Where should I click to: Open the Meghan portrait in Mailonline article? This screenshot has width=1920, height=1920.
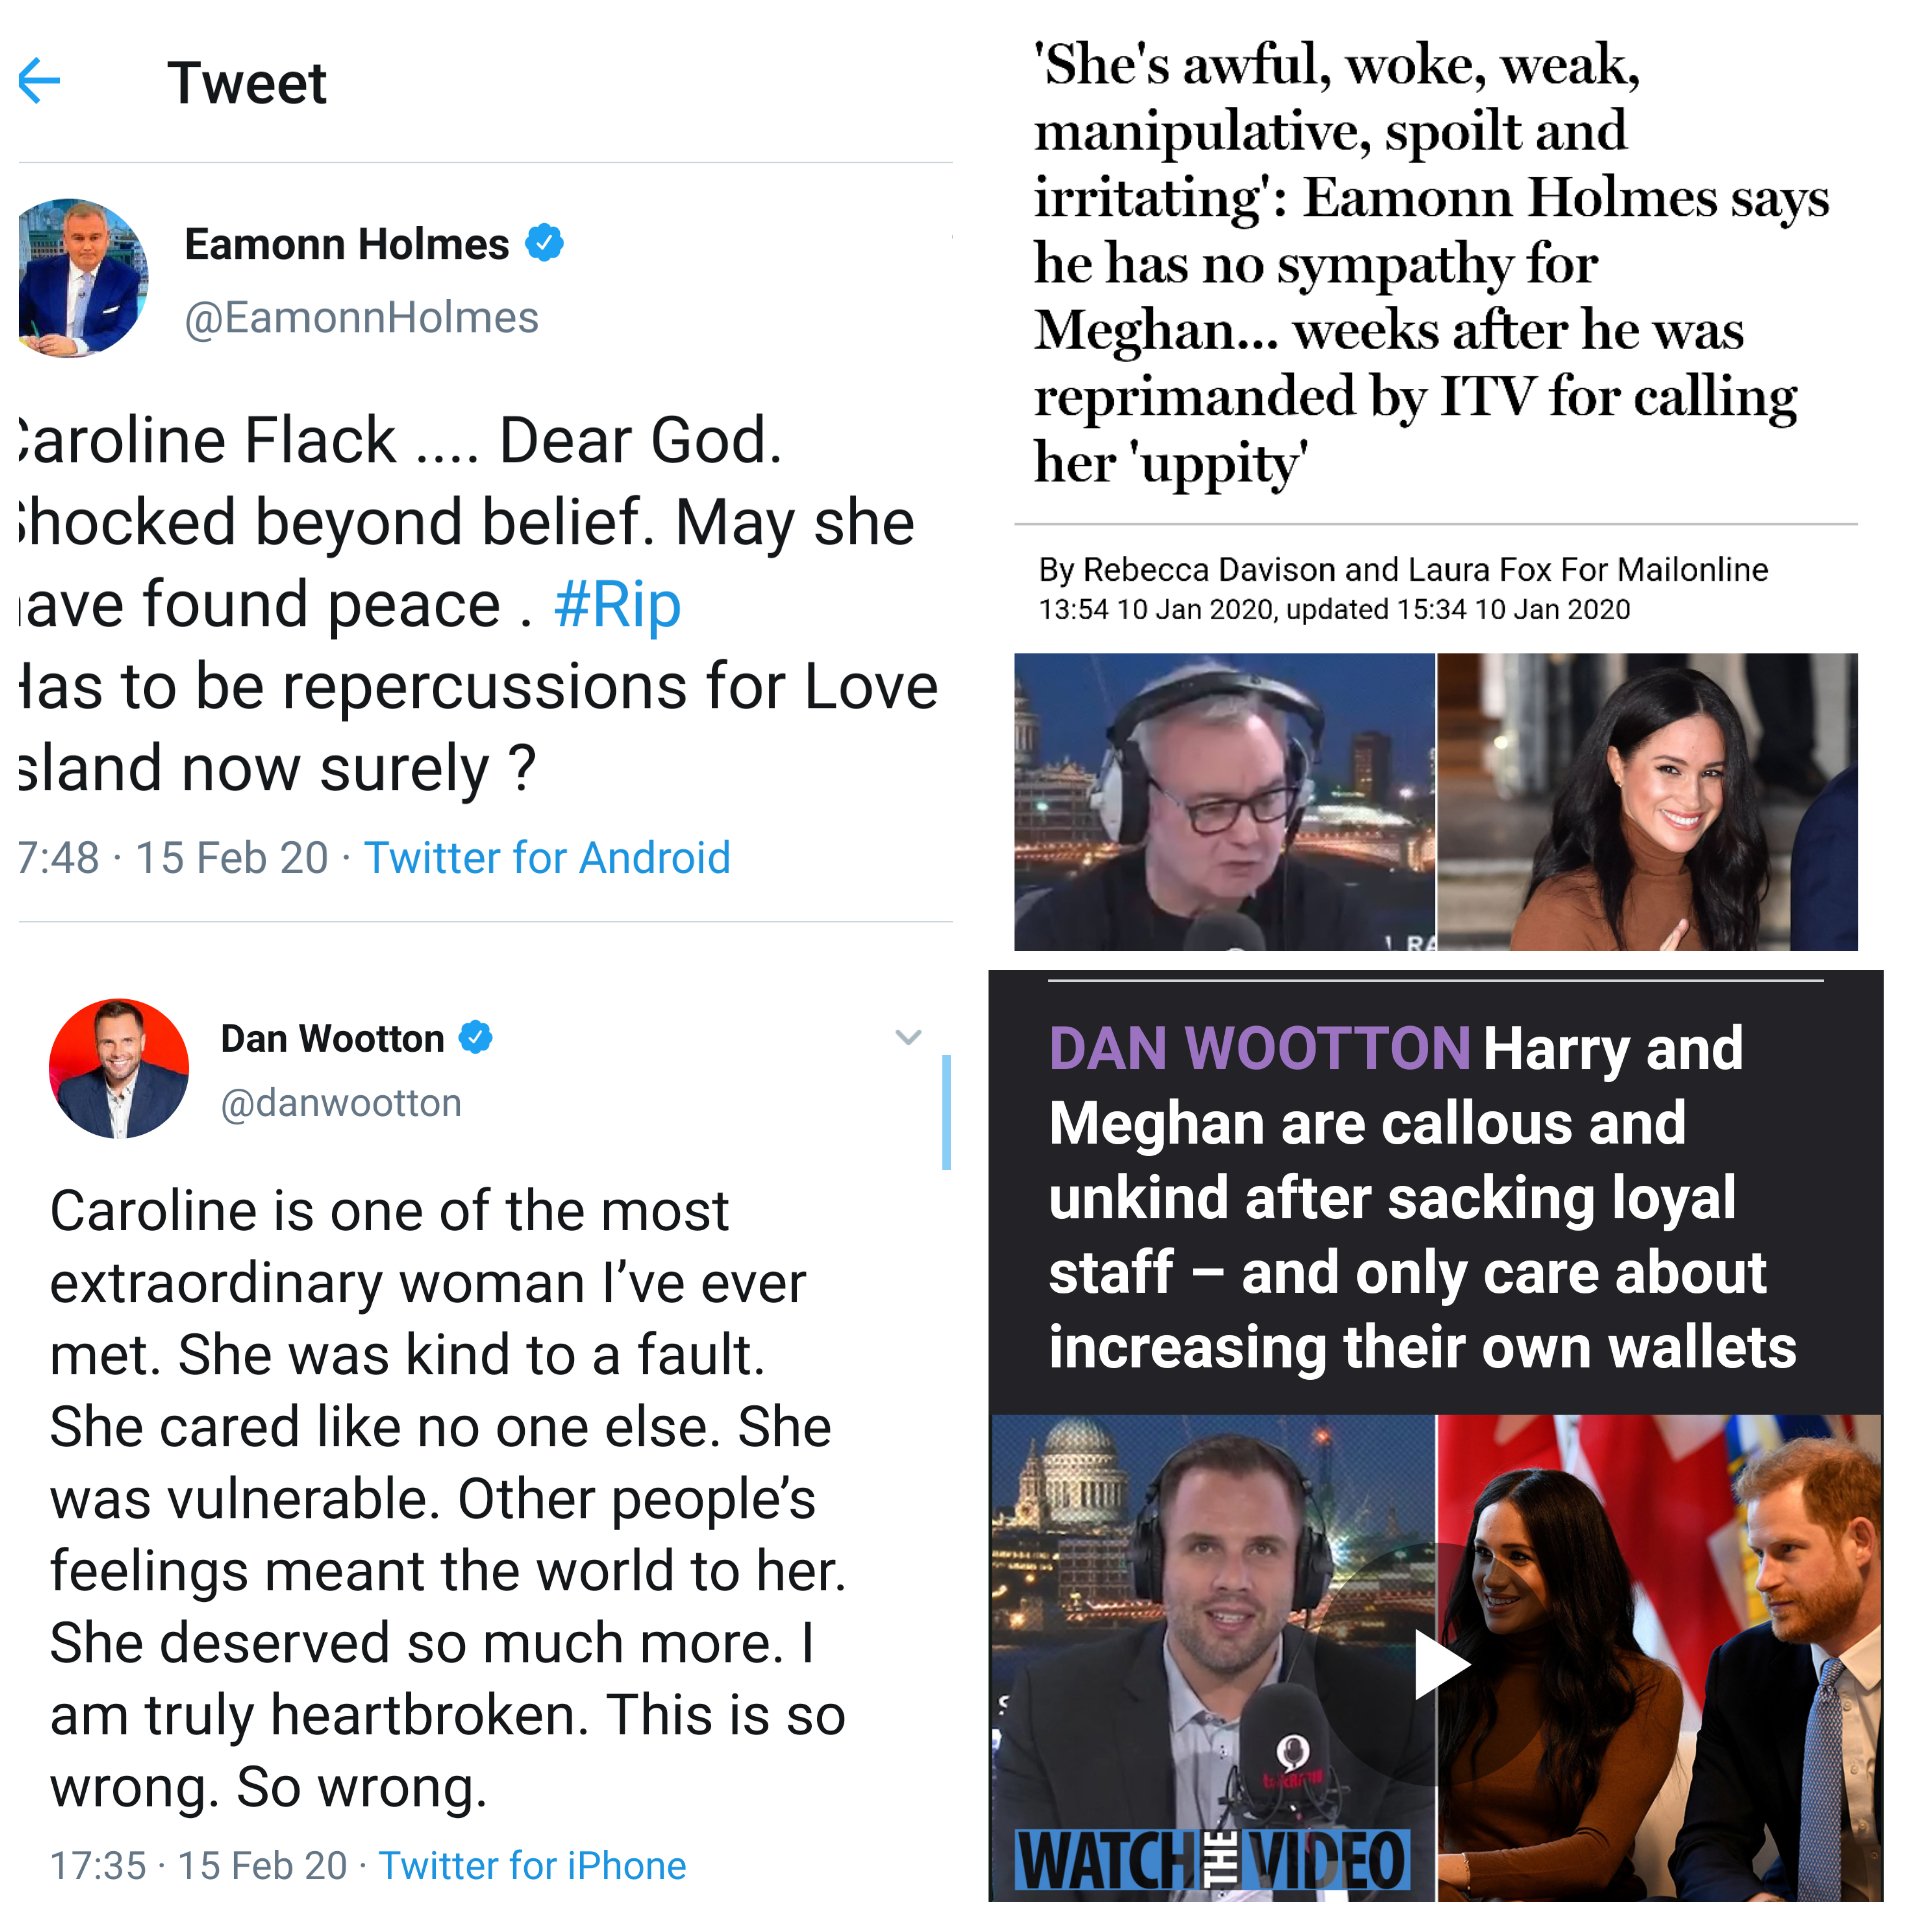pos(1647,802)
